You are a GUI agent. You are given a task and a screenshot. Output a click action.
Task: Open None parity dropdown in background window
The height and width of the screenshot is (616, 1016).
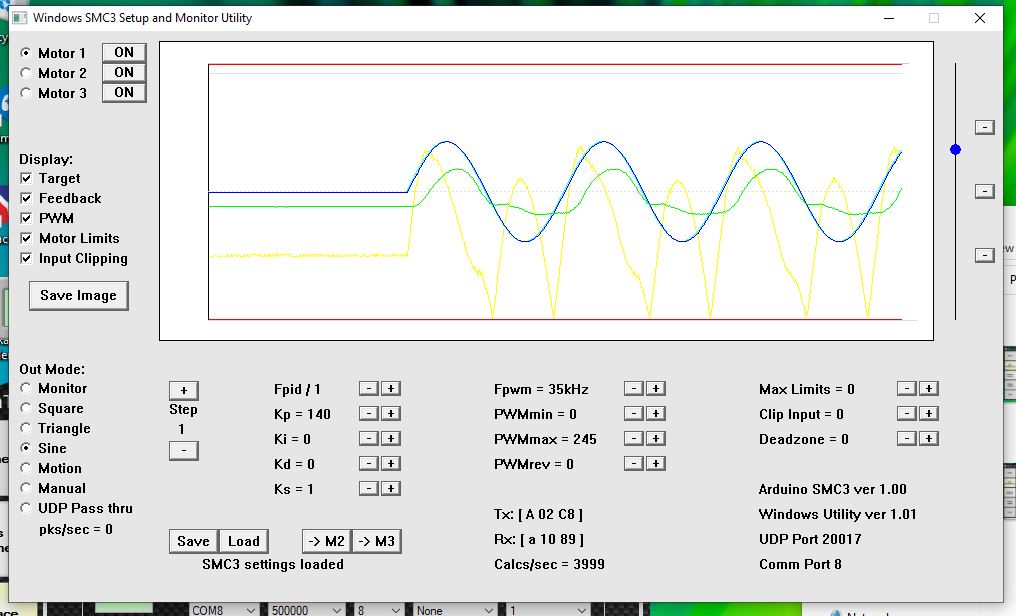click(x=455, y=610)
